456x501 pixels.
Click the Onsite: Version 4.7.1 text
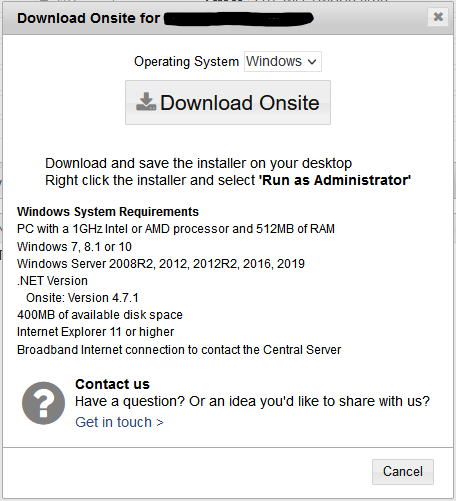point(82,298)
